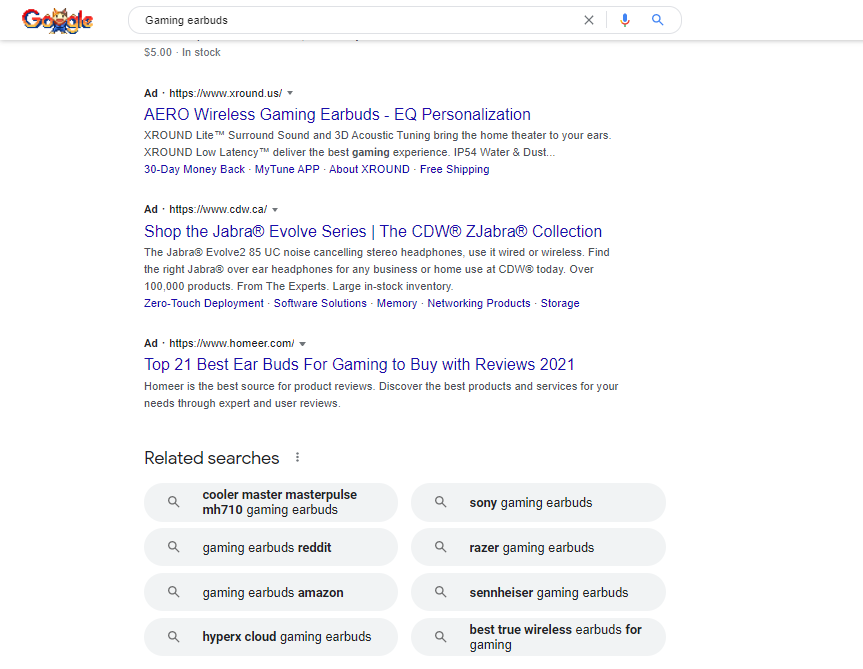Focus the Gaming earbuds search field
The image size is (863, 669).
click(355, 20)
